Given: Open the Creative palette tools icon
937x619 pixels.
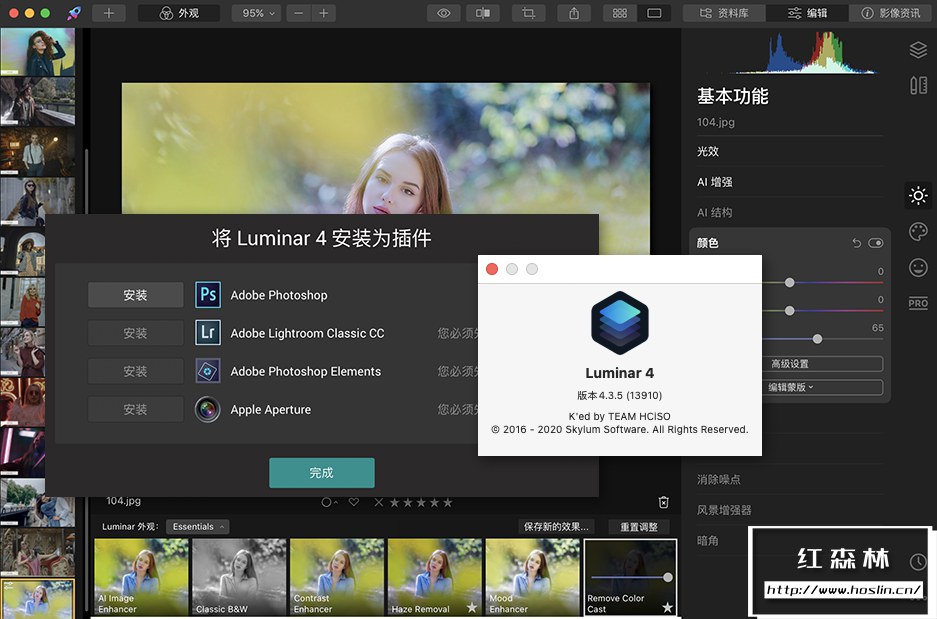Looking at the screenshot, I should (x=918, y=232).
